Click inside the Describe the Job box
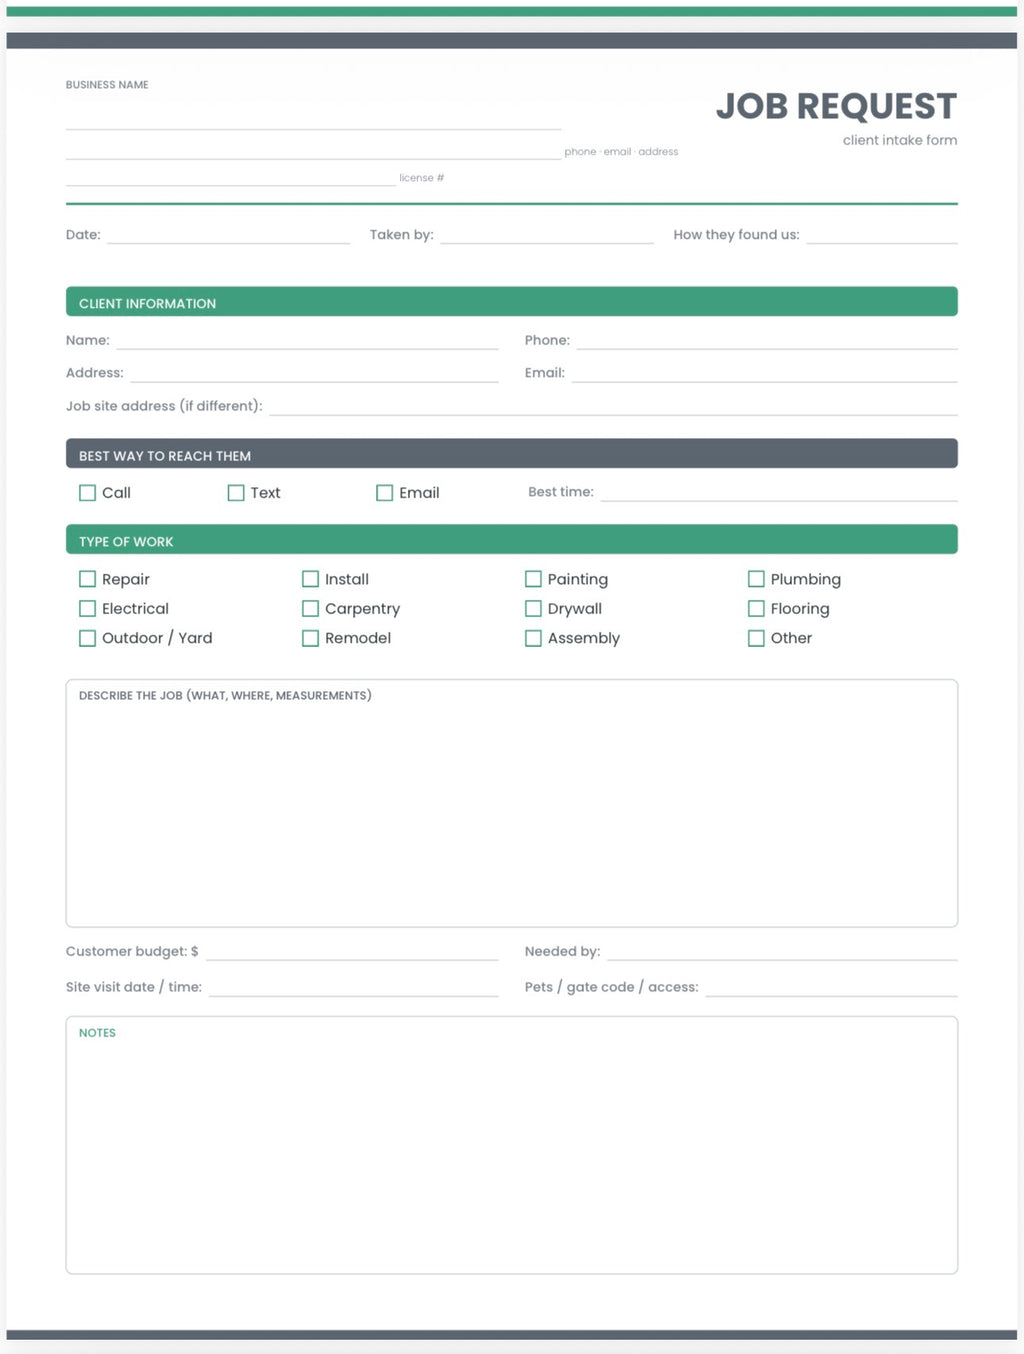 pos(512,803)
